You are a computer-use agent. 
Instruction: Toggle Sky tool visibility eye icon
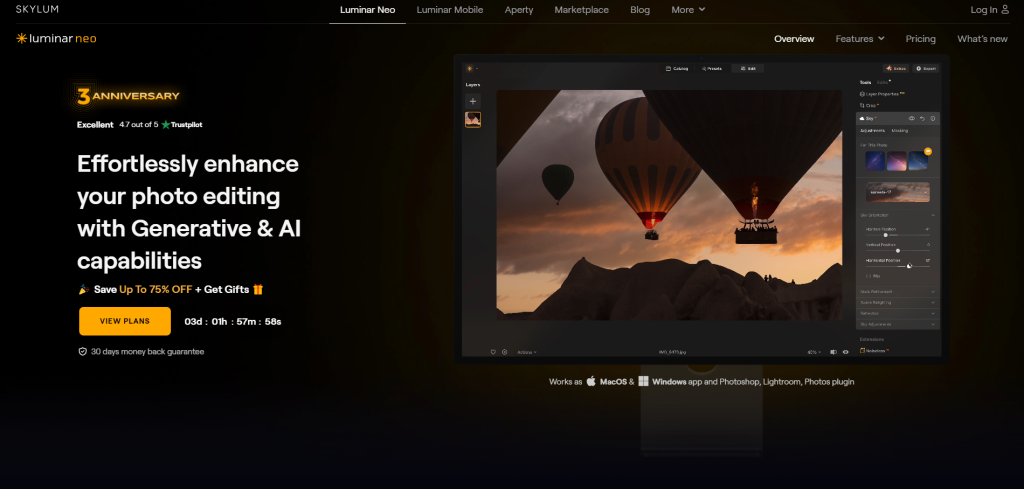pyautogui.click(x=912, y=119)
